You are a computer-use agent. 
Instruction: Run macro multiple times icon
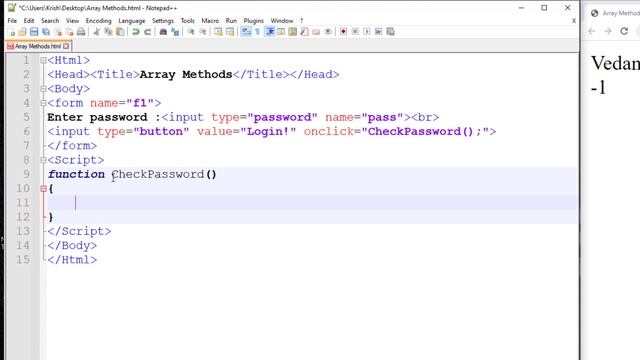[378, 32]
